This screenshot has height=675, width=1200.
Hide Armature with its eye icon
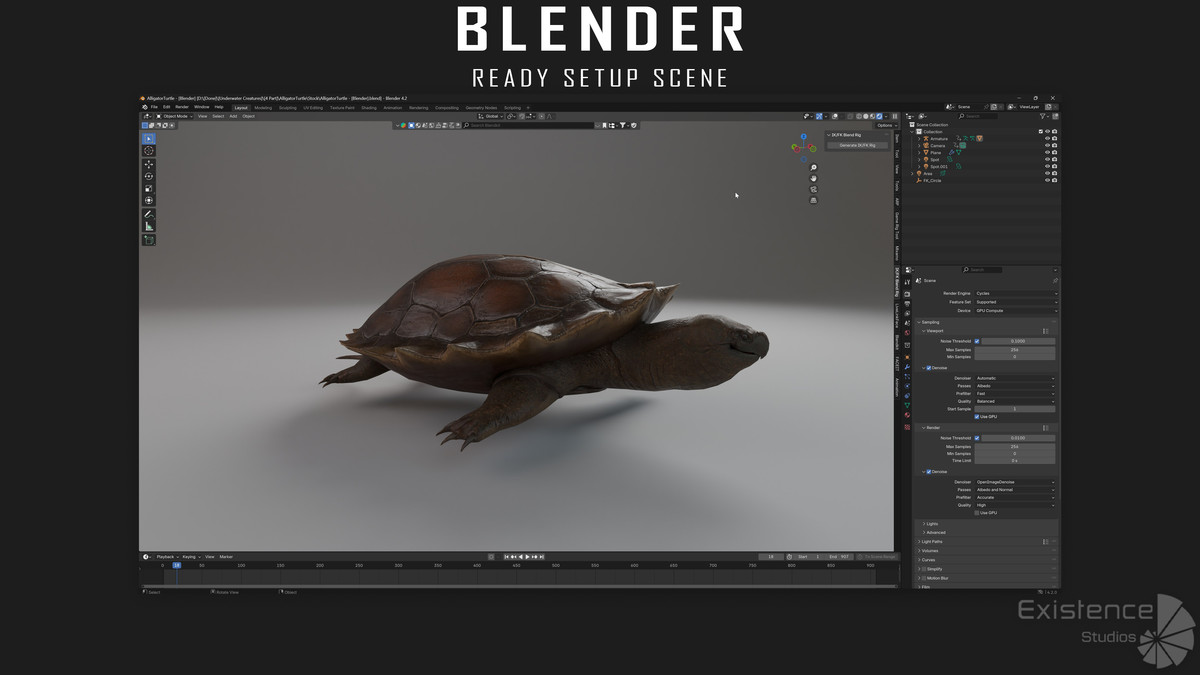1047,139
